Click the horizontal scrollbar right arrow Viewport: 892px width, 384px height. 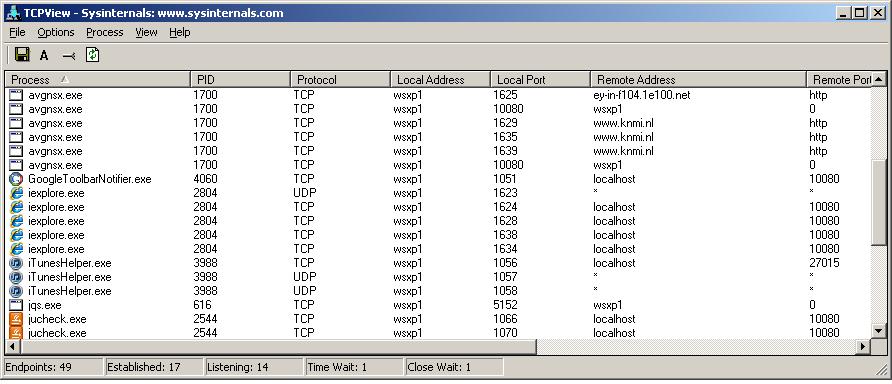point(864,346)
